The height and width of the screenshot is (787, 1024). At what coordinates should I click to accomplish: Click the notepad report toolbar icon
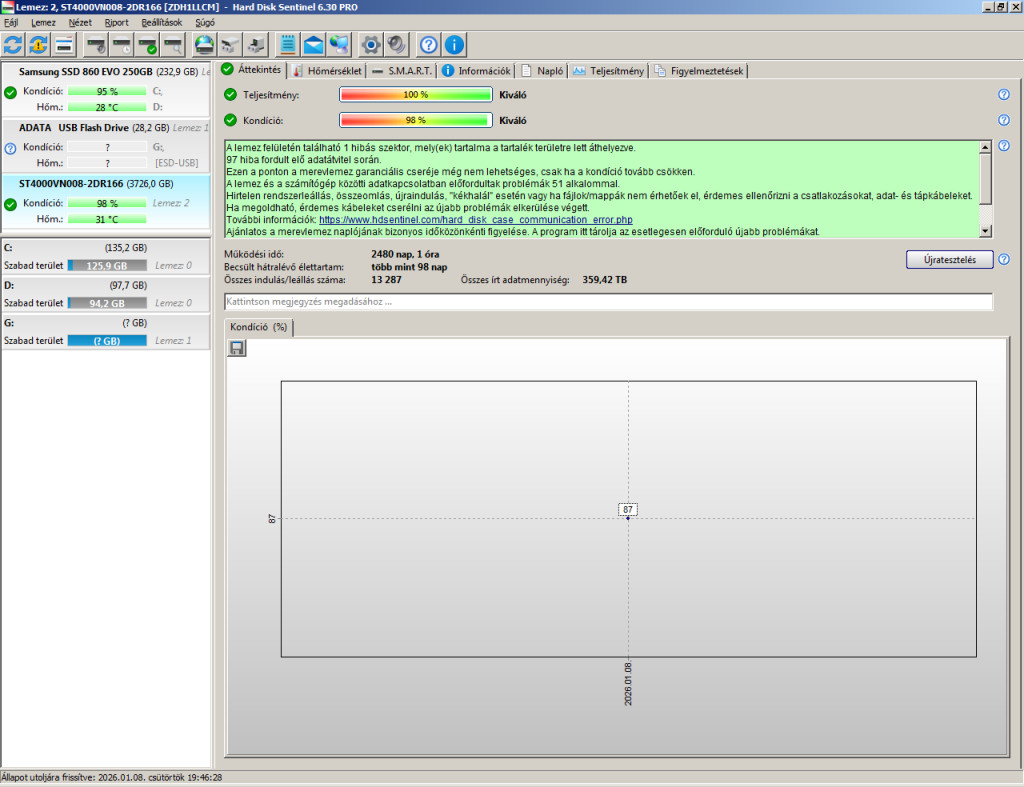pos(288,44)
